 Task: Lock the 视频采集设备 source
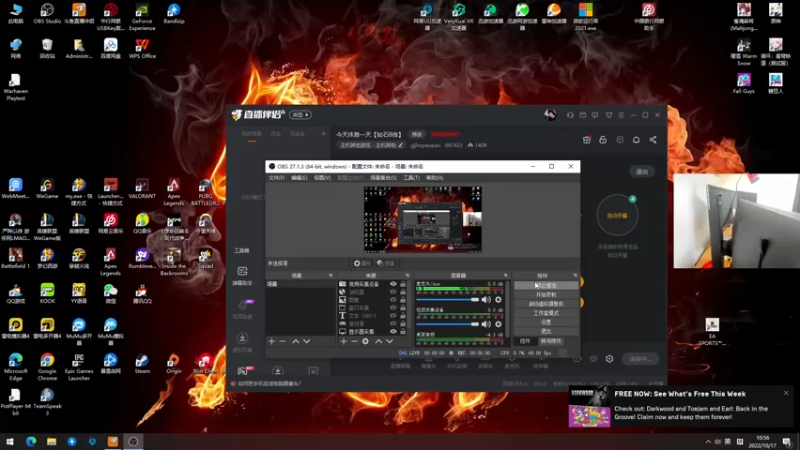pos(403,284)
